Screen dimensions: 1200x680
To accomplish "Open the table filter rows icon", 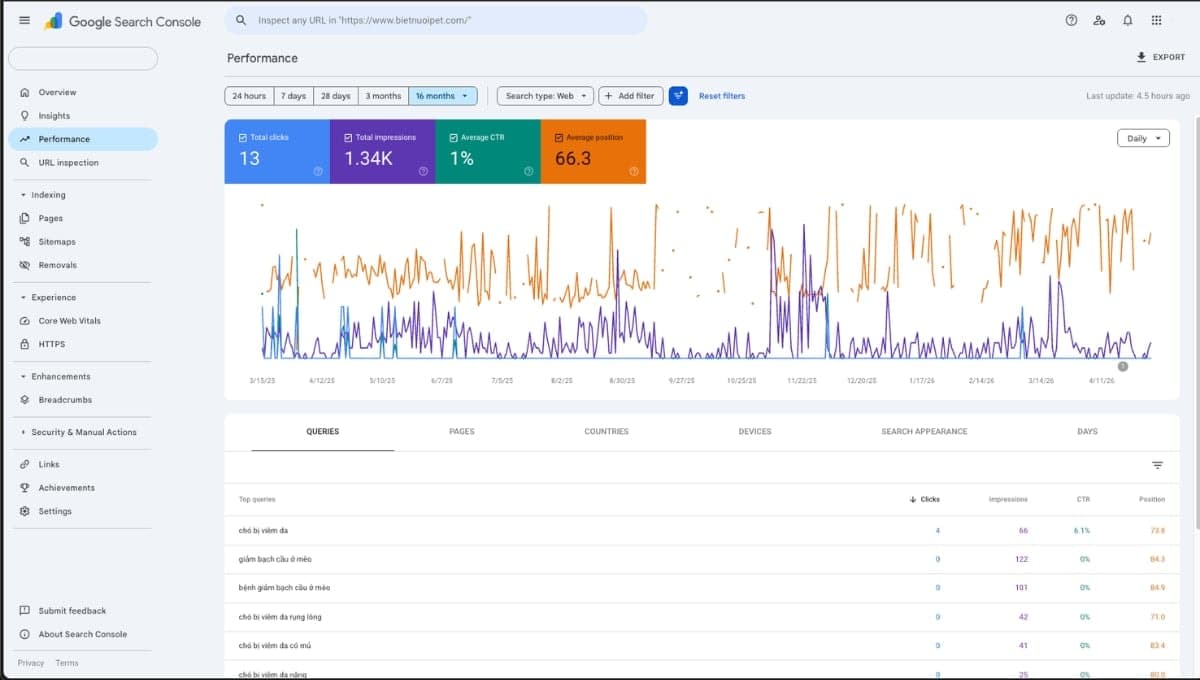I will click(1157, 465).
